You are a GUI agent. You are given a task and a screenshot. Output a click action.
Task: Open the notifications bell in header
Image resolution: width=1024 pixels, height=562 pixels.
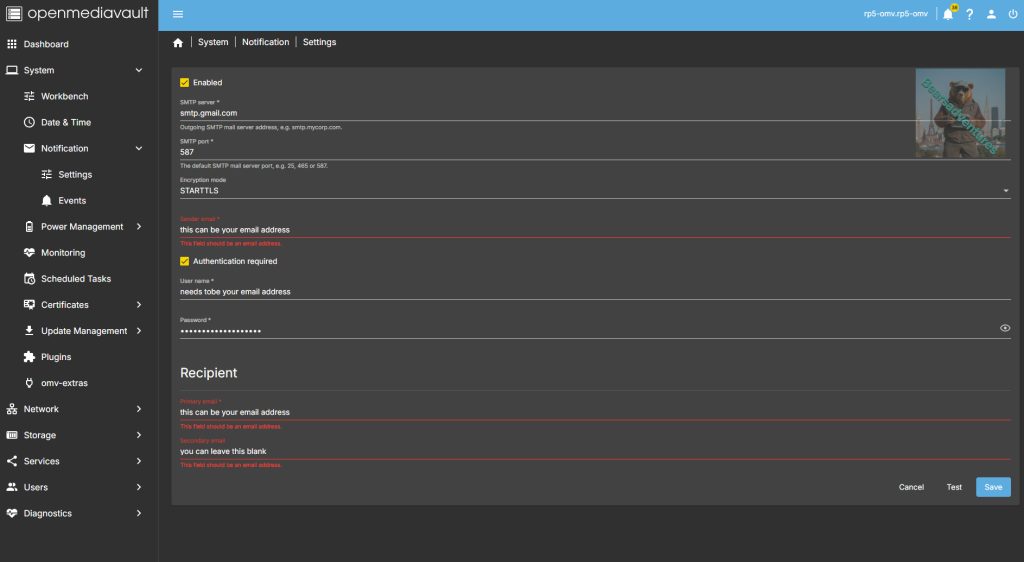coord(948,14)
